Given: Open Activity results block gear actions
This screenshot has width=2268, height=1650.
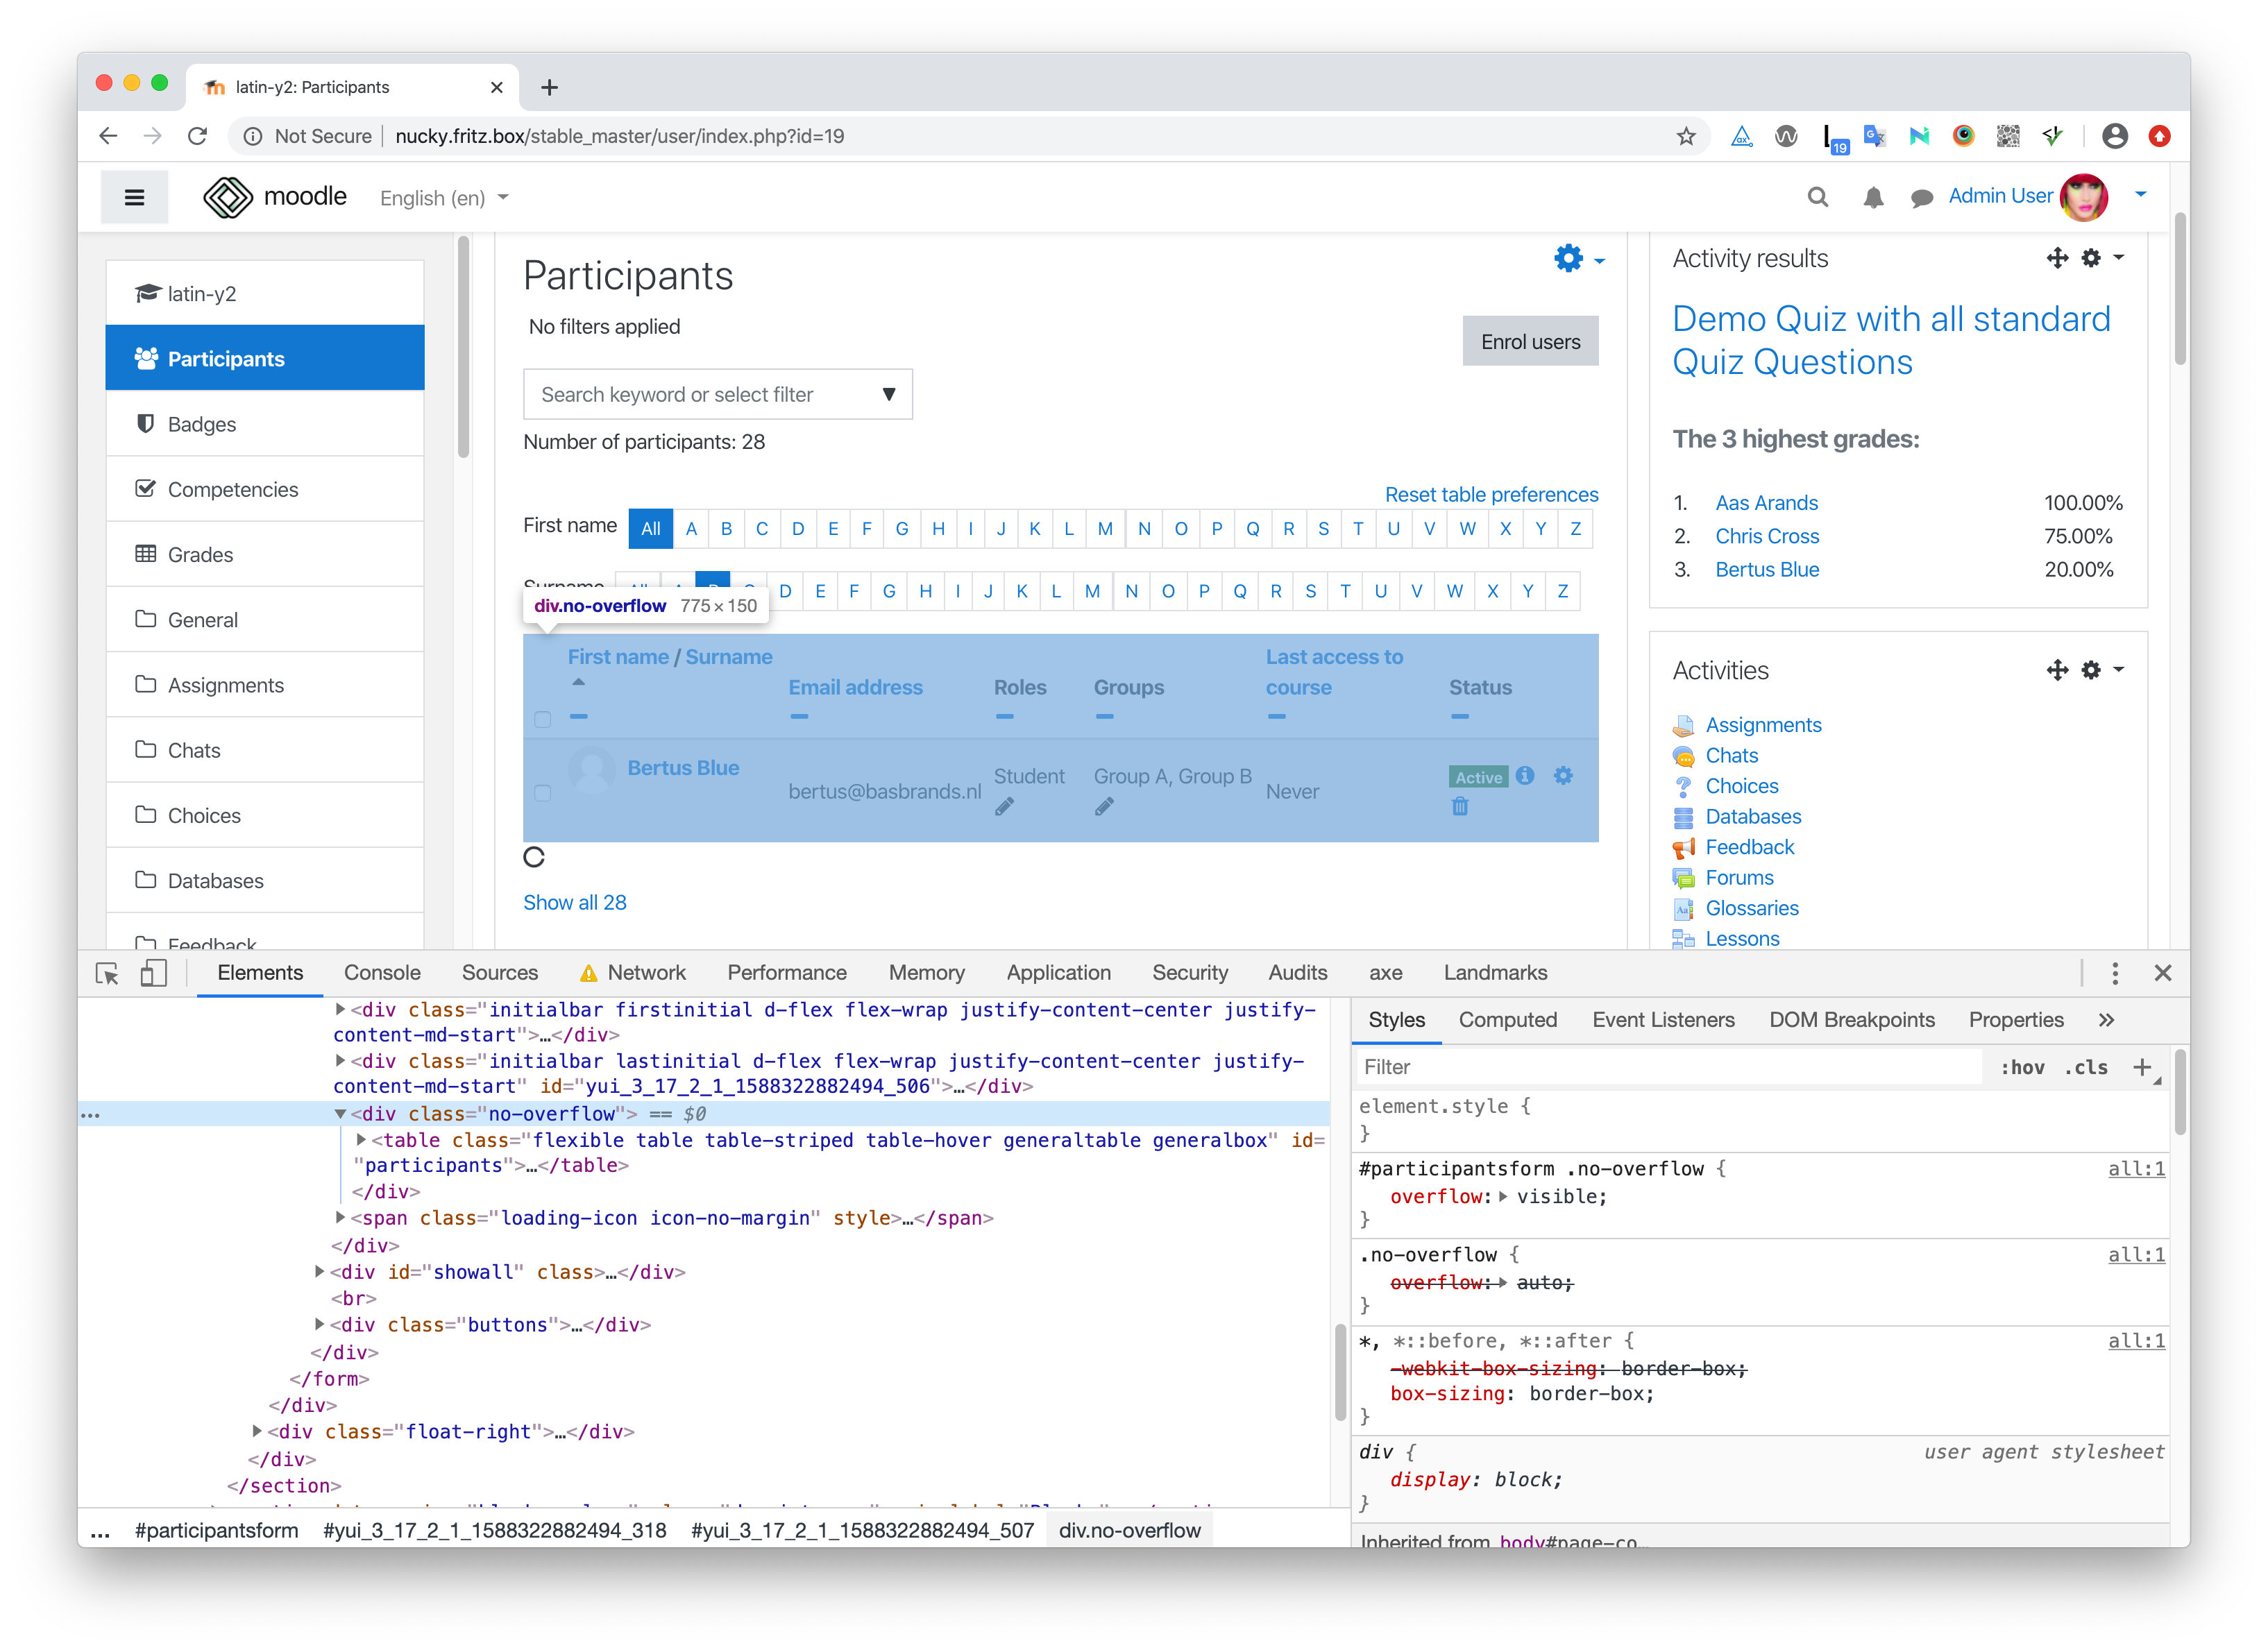Looking at the screenshot, I should [2102, 258].
